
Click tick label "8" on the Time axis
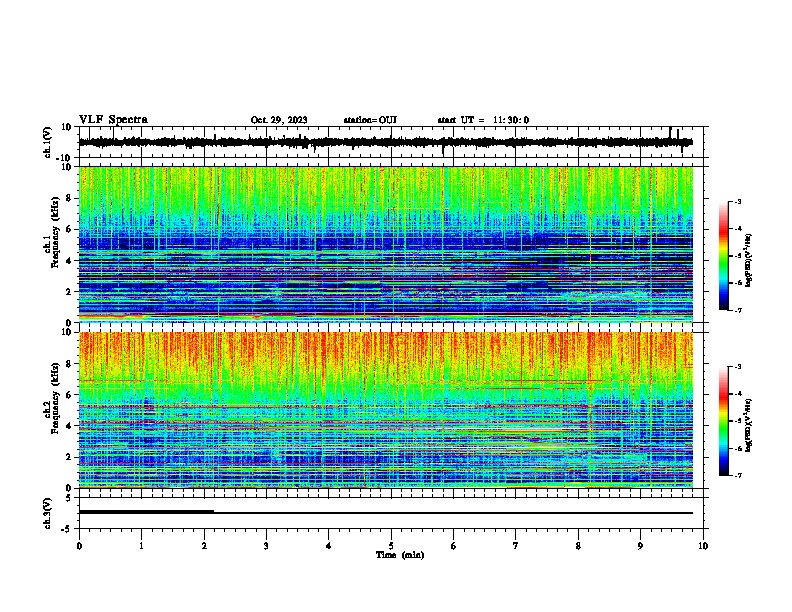[578, 546]
